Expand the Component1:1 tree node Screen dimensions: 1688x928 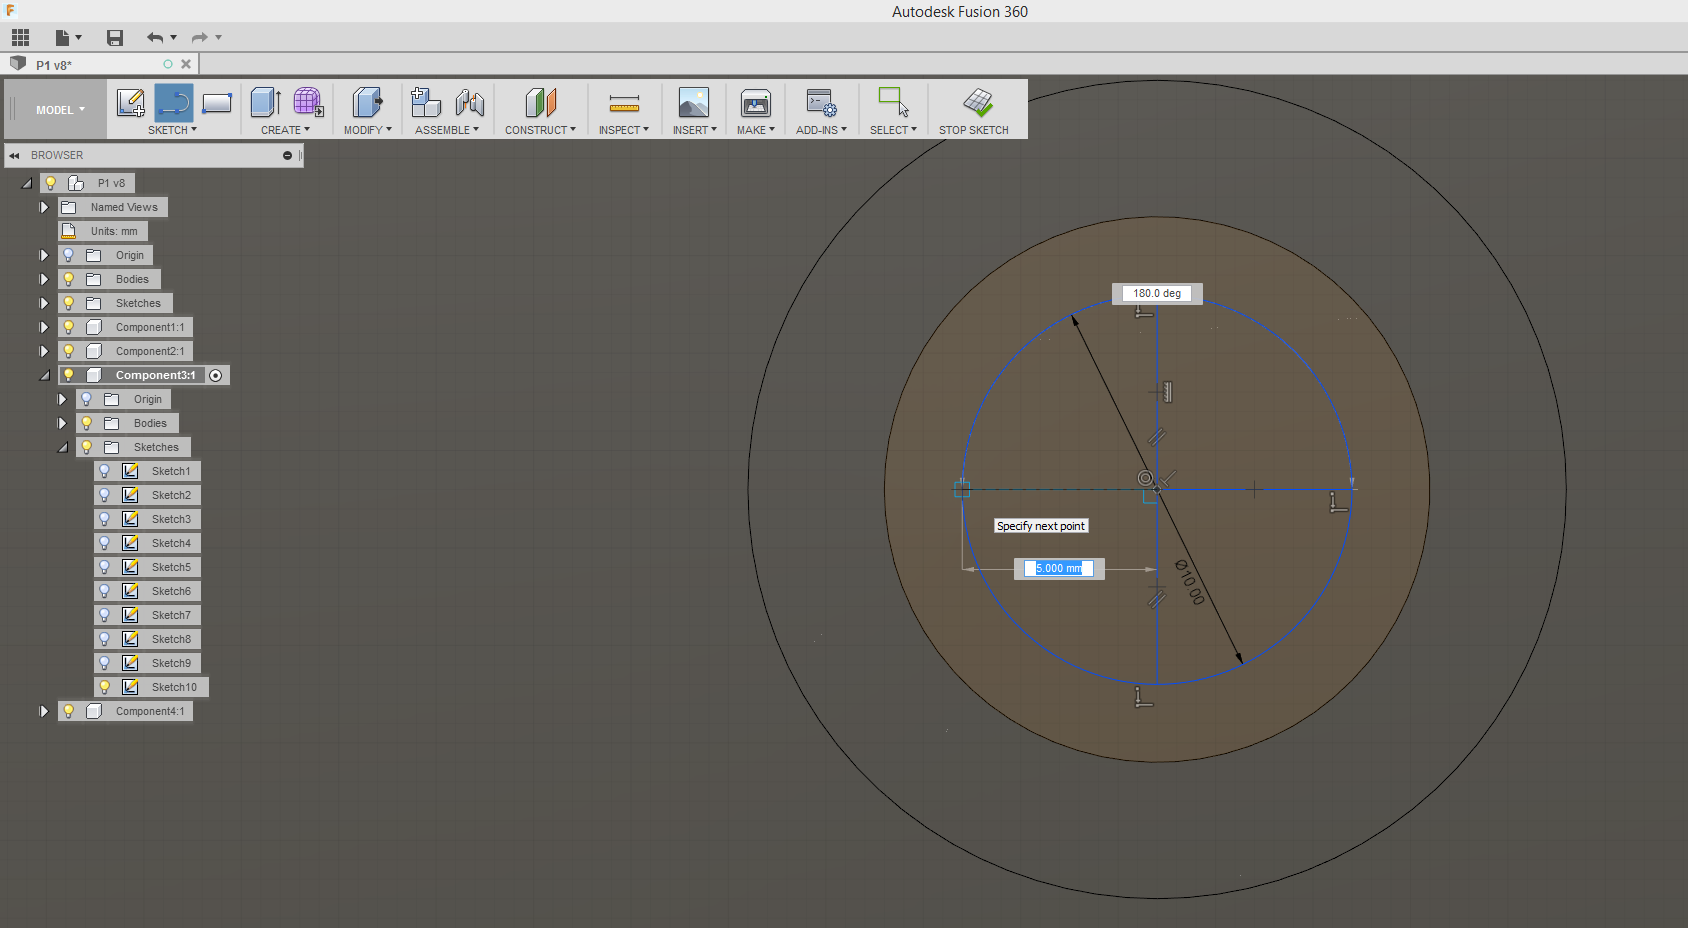tap(44, 327)
